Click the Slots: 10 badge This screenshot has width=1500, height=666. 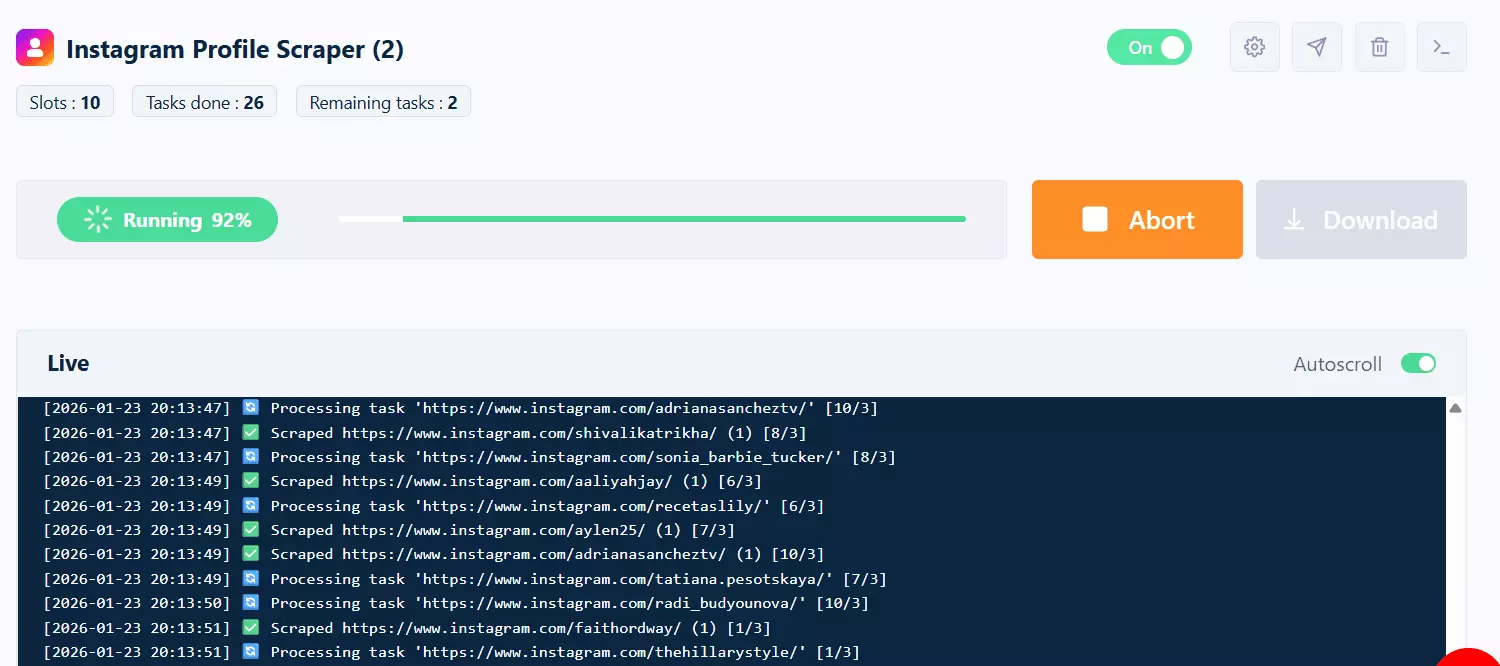point(65,102)
